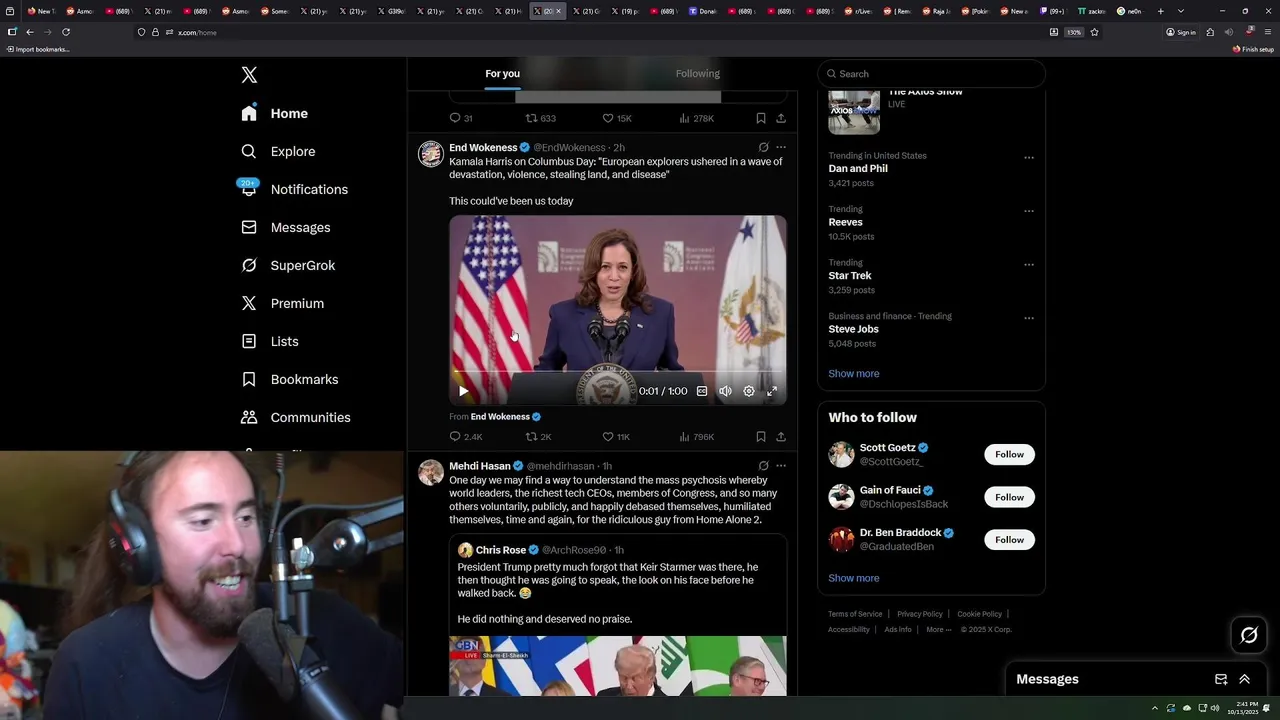Open more options for Star Trek trend
Screen dimensions: 1280x720
(1028, 265)
